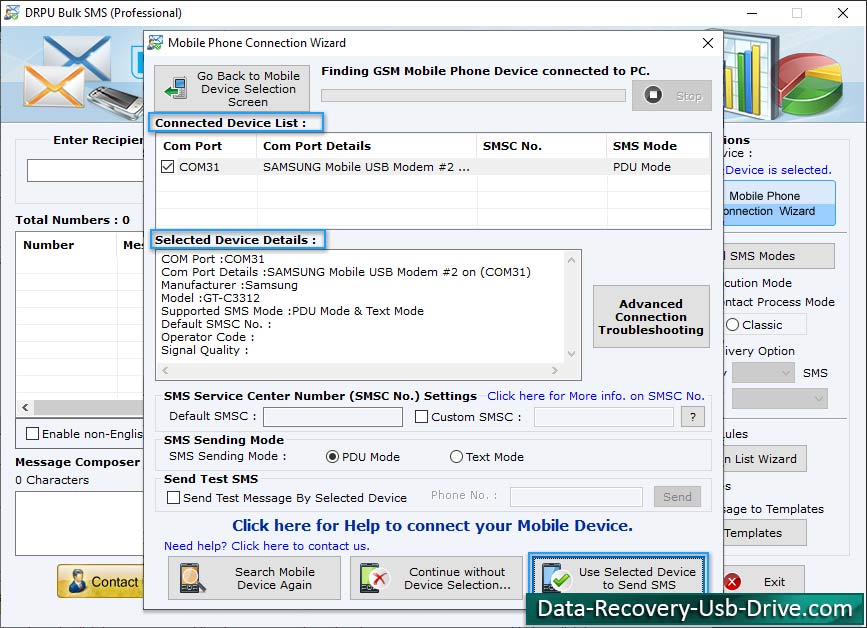This screenshot has width=867, height=628.
Task: Click Use Selected Device to Send SMS
Action: click(618, 575)
